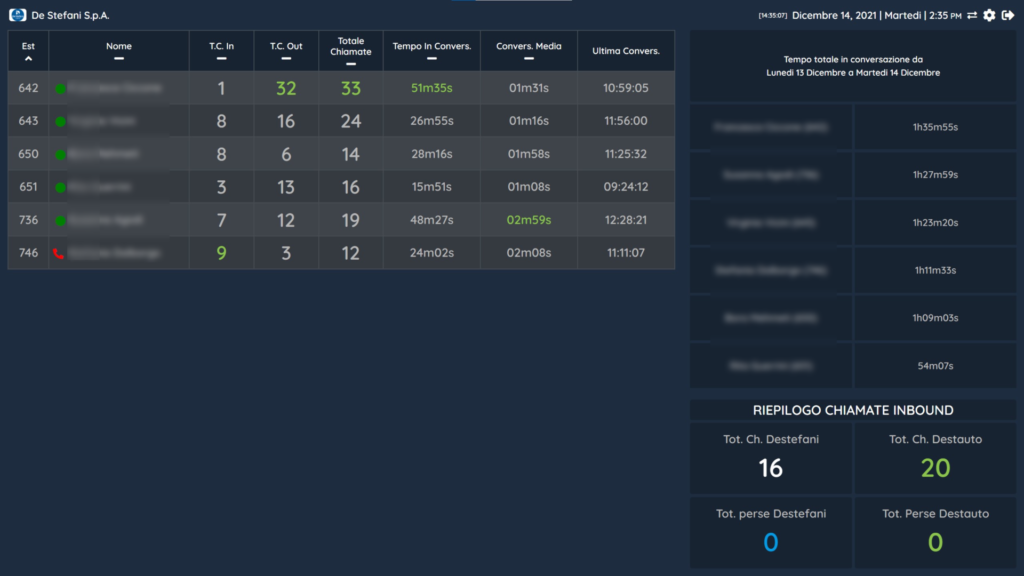
Task: Sort by Tempo In Convers. column header
Action: [x=431, y=47]
